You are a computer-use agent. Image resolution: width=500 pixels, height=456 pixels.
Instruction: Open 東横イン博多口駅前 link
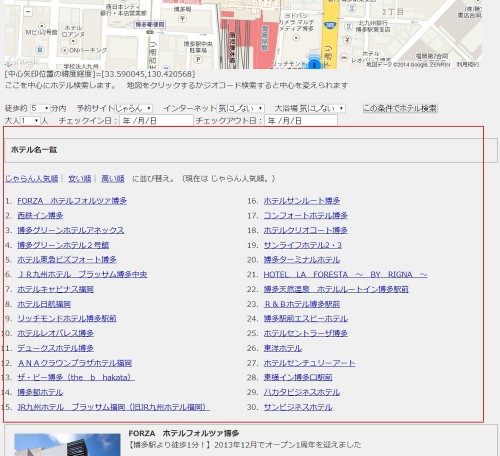(298, 377)
